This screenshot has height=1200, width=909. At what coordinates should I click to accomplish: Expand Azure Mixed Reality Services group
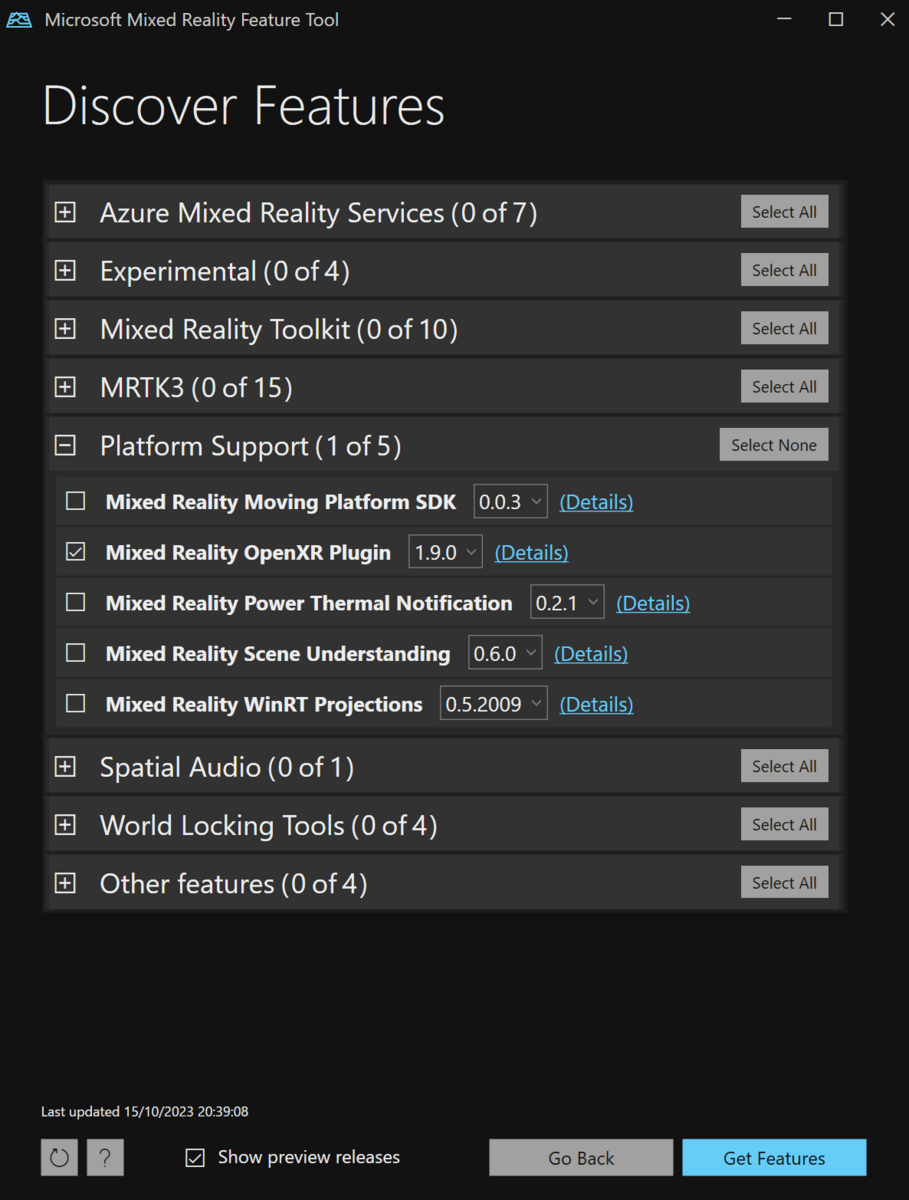coord(65,212)
